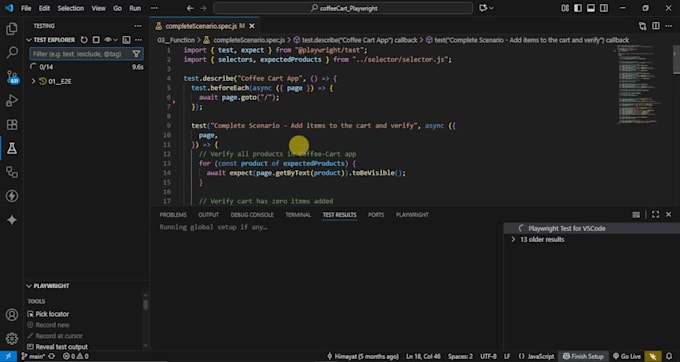Open the Manage gear icon
Viewport: 680px width, 362px height.
pyautogui.click(x=12, y=338)
